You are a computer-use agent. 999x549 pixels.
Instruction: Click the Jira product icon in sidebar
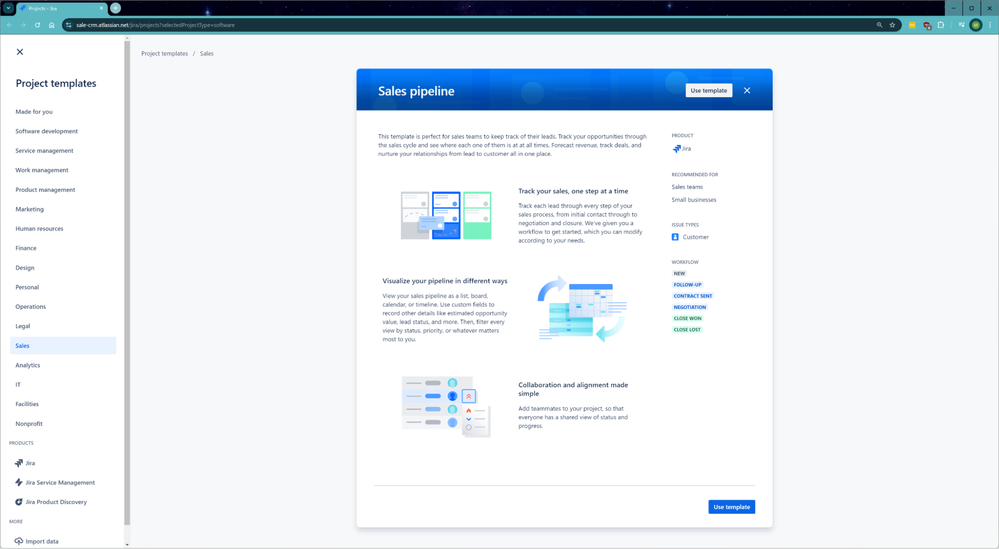pyautogui.click(x=18, y=463)
